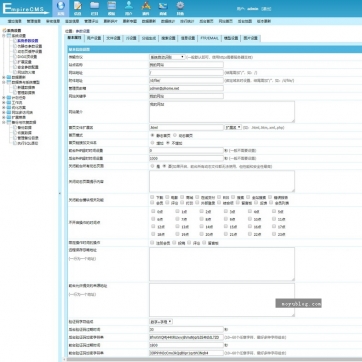The width and height of the screenshot is (362, 362).
Task: Click the 前台PHP超时时间 input with value 0
Action: [186, 151]
